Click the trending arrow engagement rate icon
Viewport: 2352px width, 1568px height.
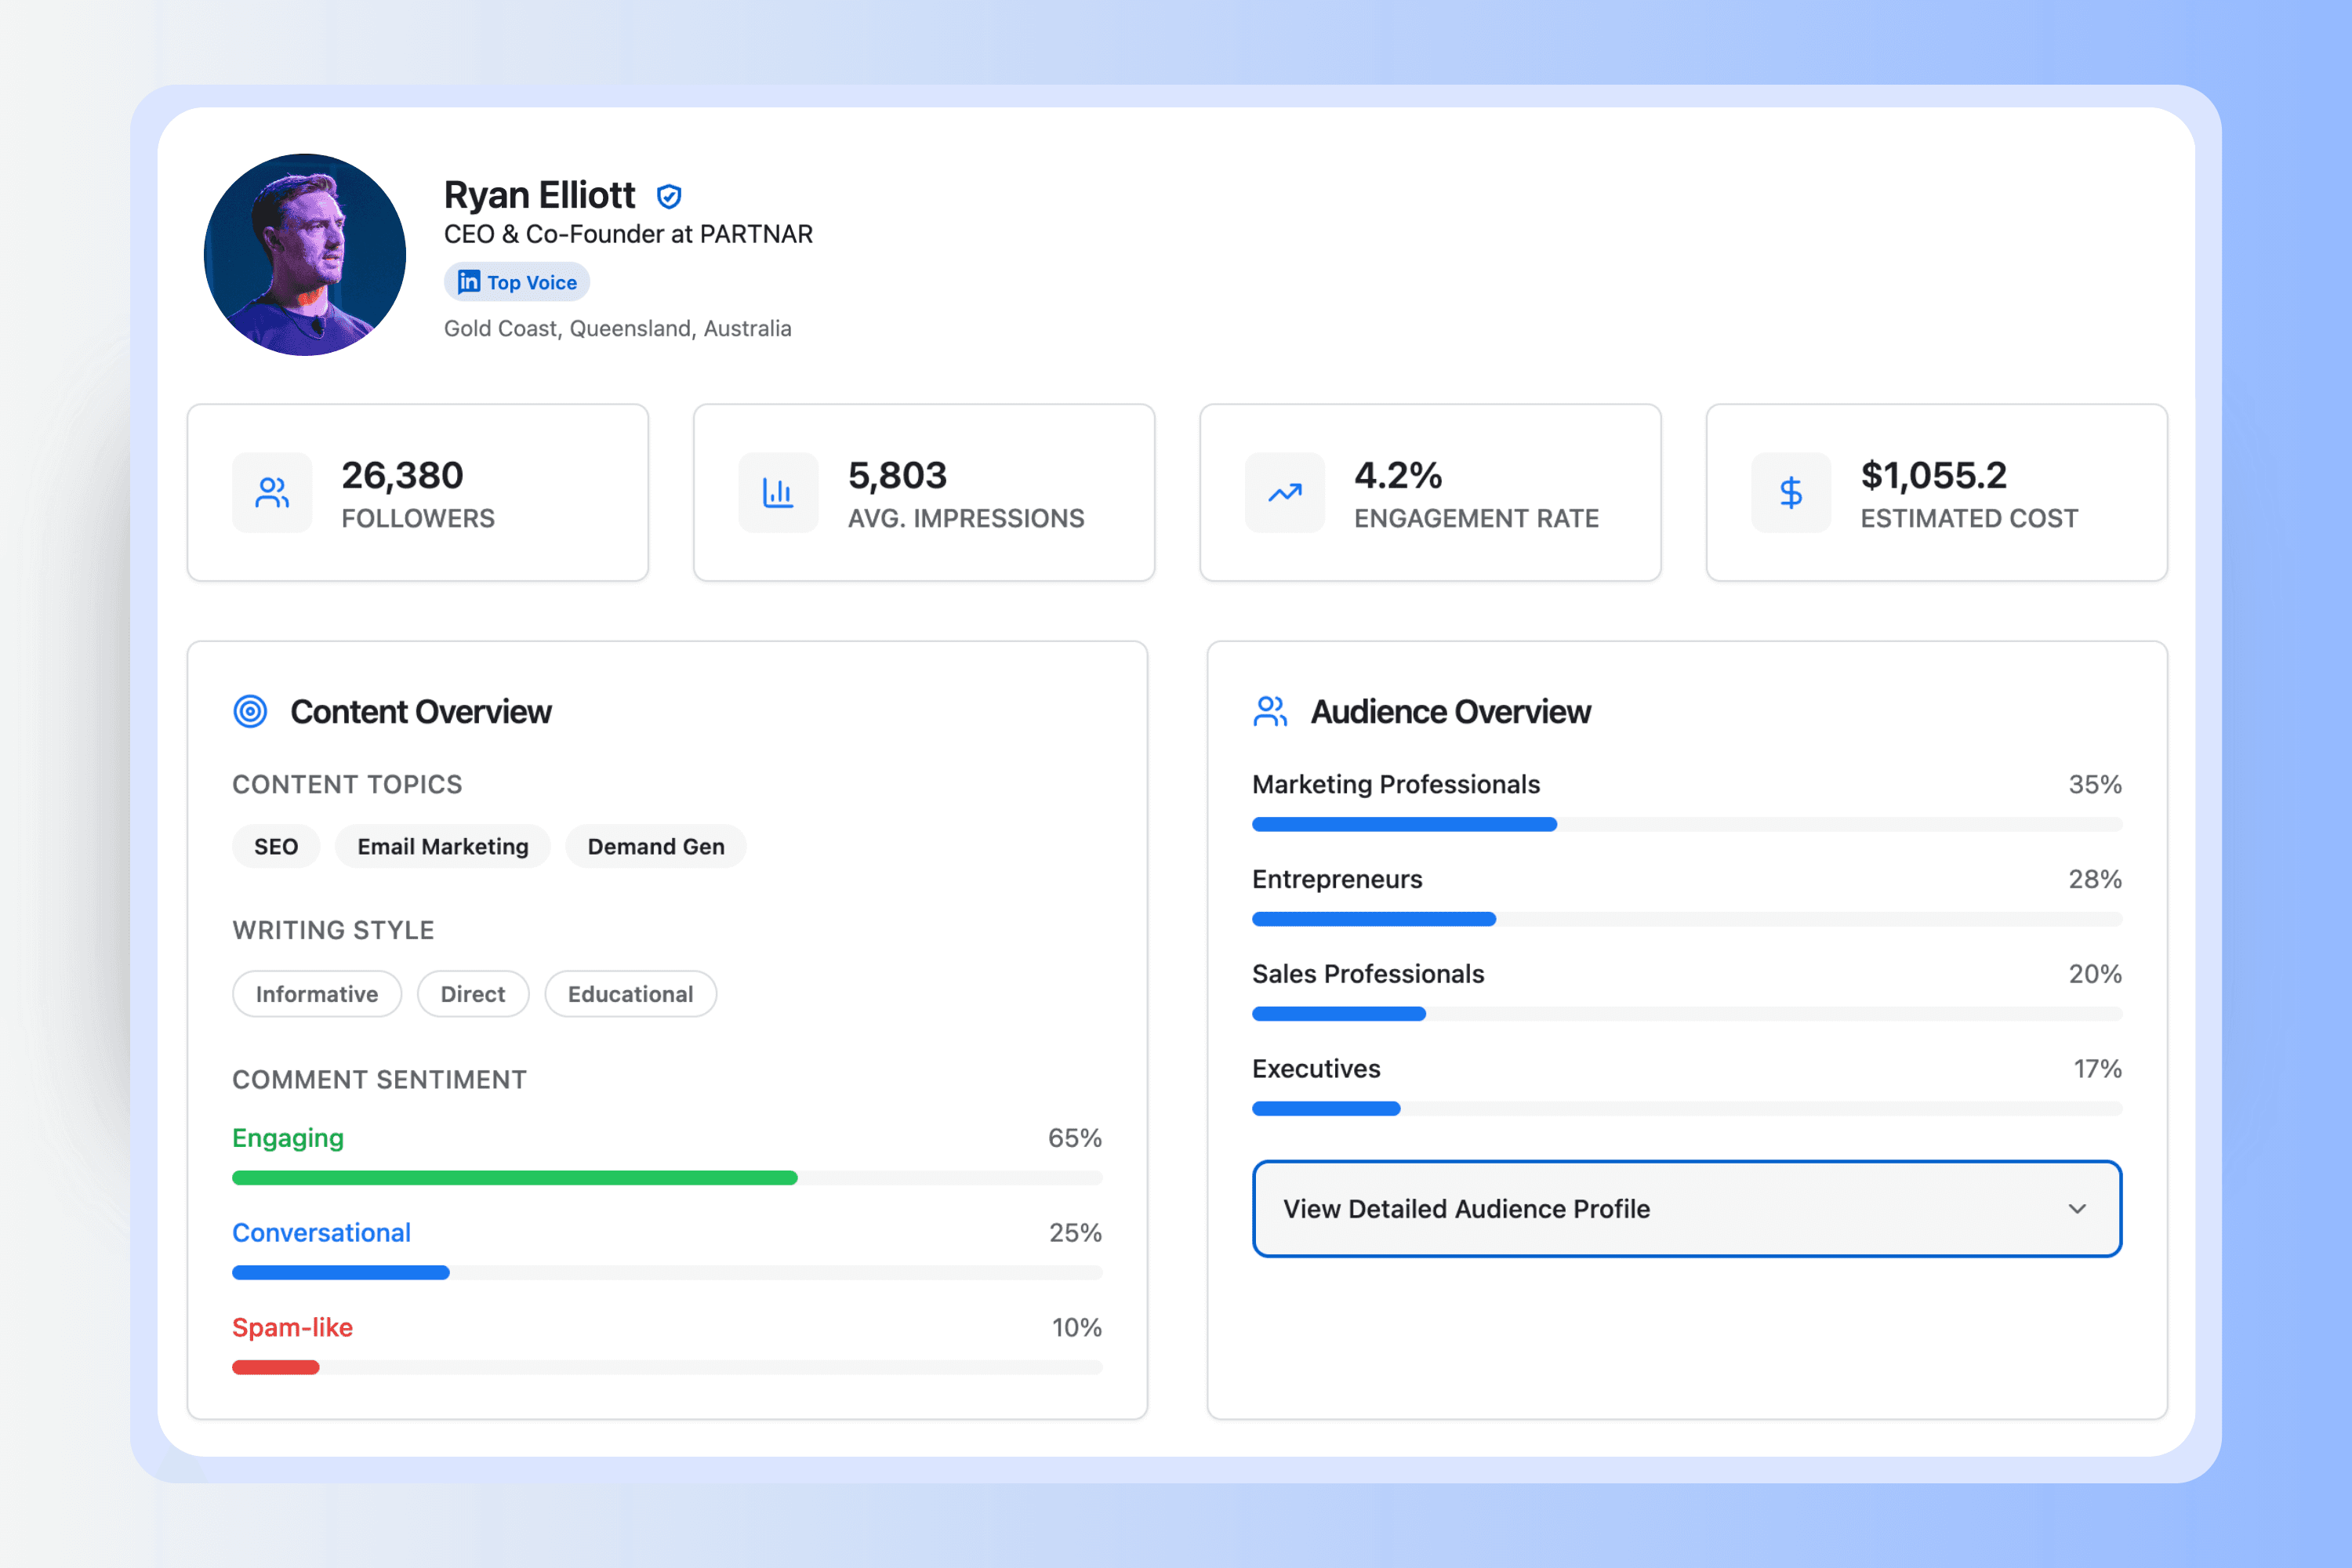(1285, 492)
